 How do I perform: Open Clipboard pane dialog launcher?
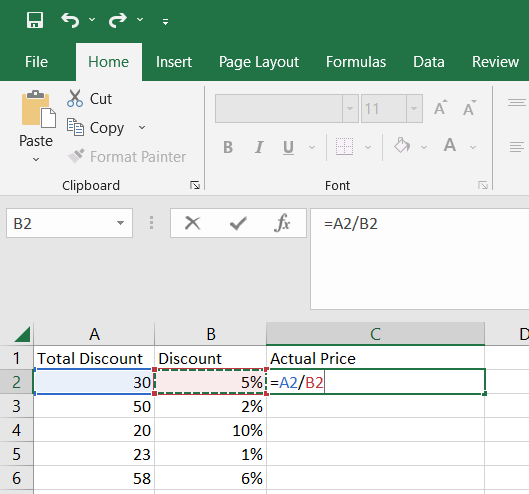[x=195, y=185]
